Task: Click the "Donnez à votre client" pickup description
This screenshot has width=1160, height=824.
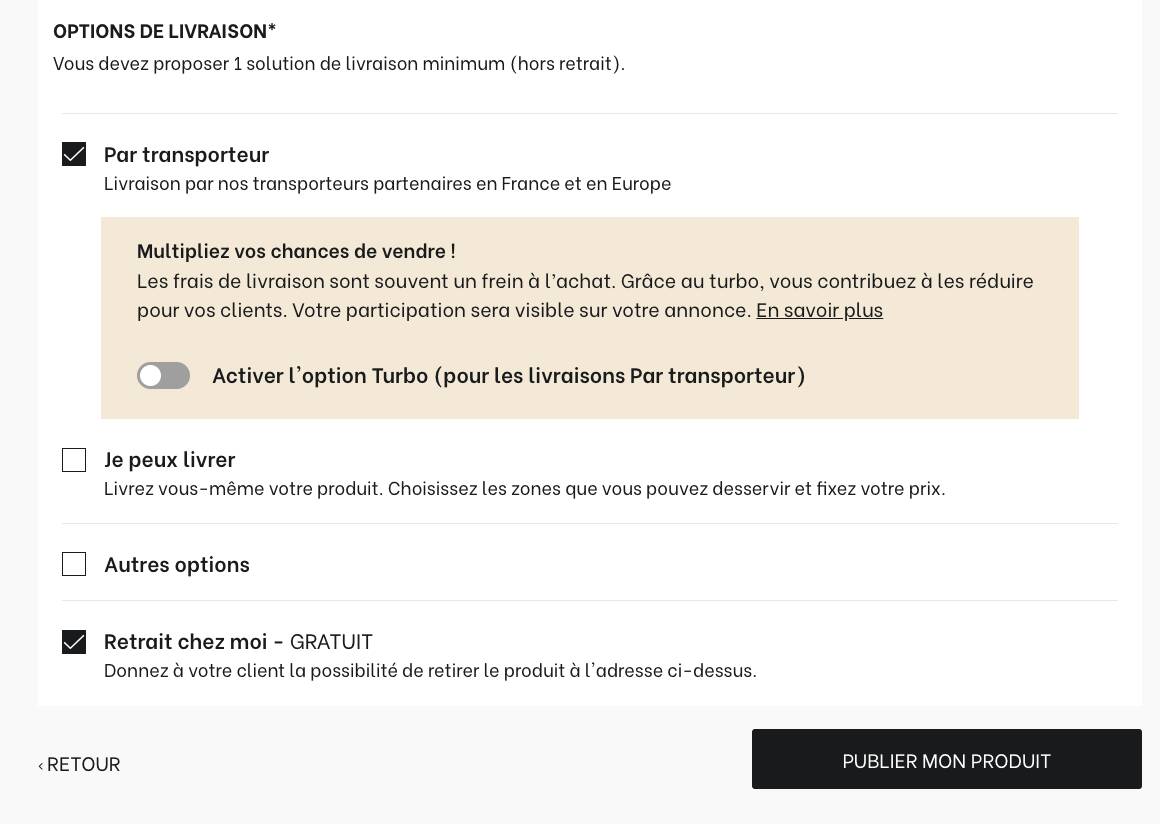Action: [430, 670]
